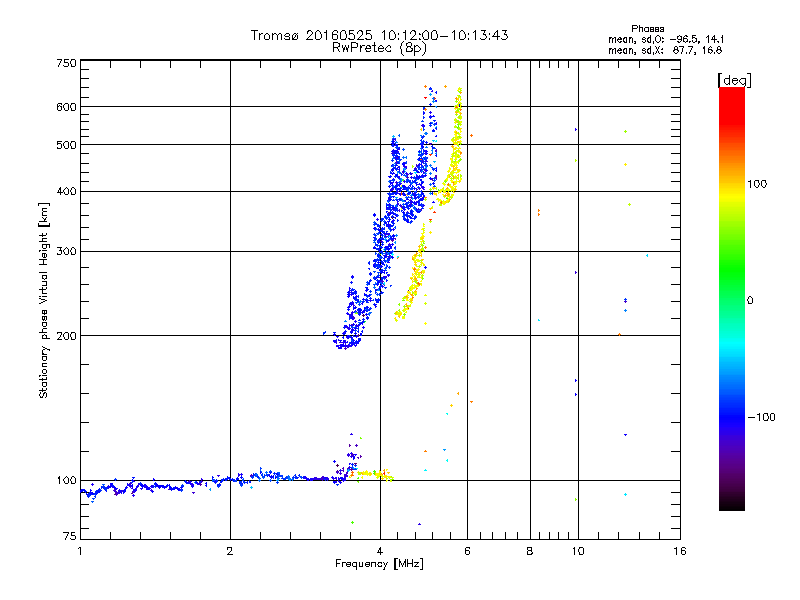Click the x-axis tick label '2'
The height and width of the screenshot is (600, 800).
230,551
